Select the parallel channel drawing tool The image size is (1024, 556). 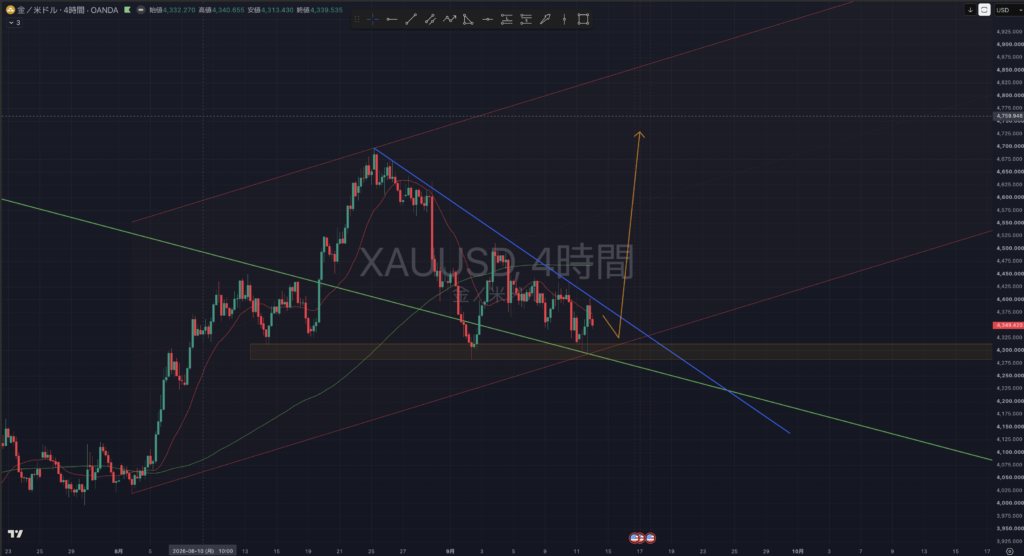pyautogui.click(x=430, y=20)
